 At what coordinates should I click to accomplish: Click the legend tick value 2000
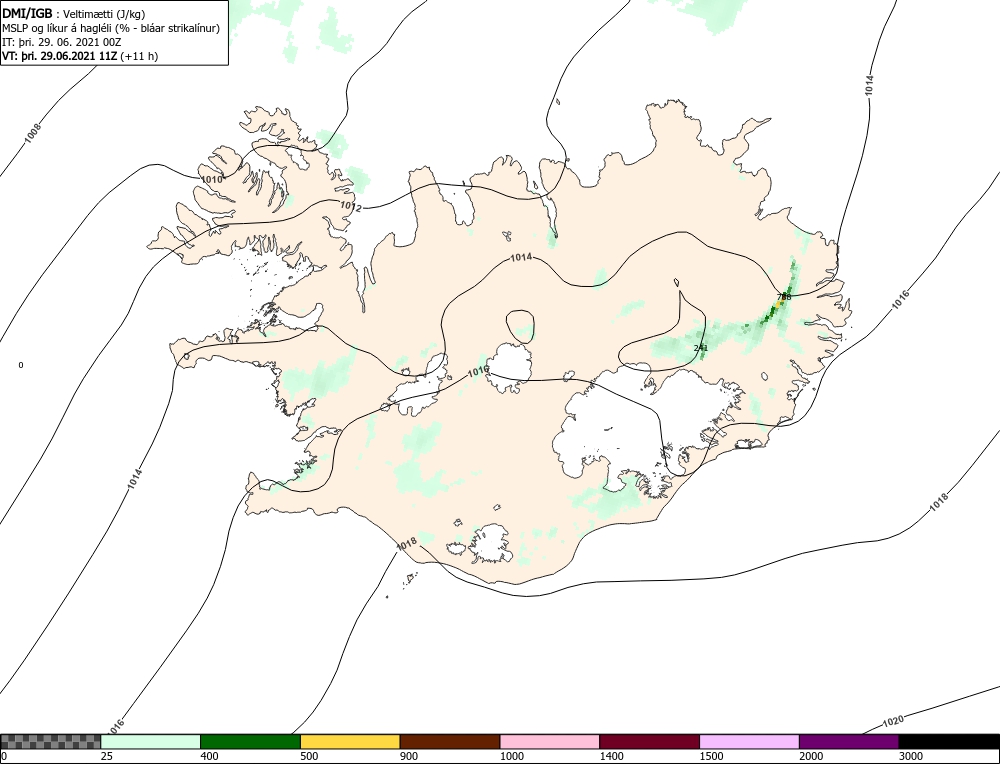pos(811,756)
